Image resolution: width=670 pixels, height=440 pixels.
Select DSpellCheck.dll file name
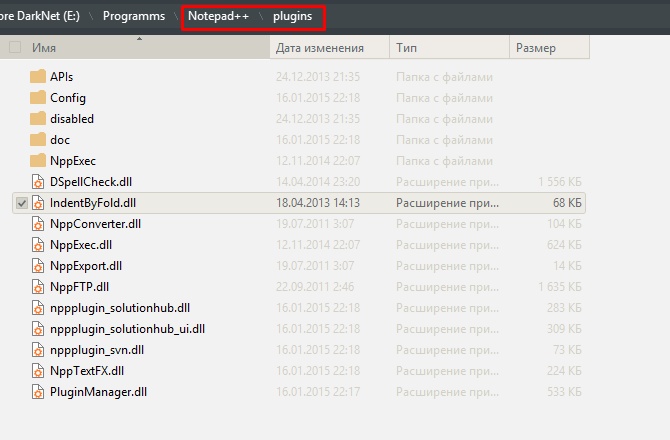pyautogui.click(x=91, y=182)
